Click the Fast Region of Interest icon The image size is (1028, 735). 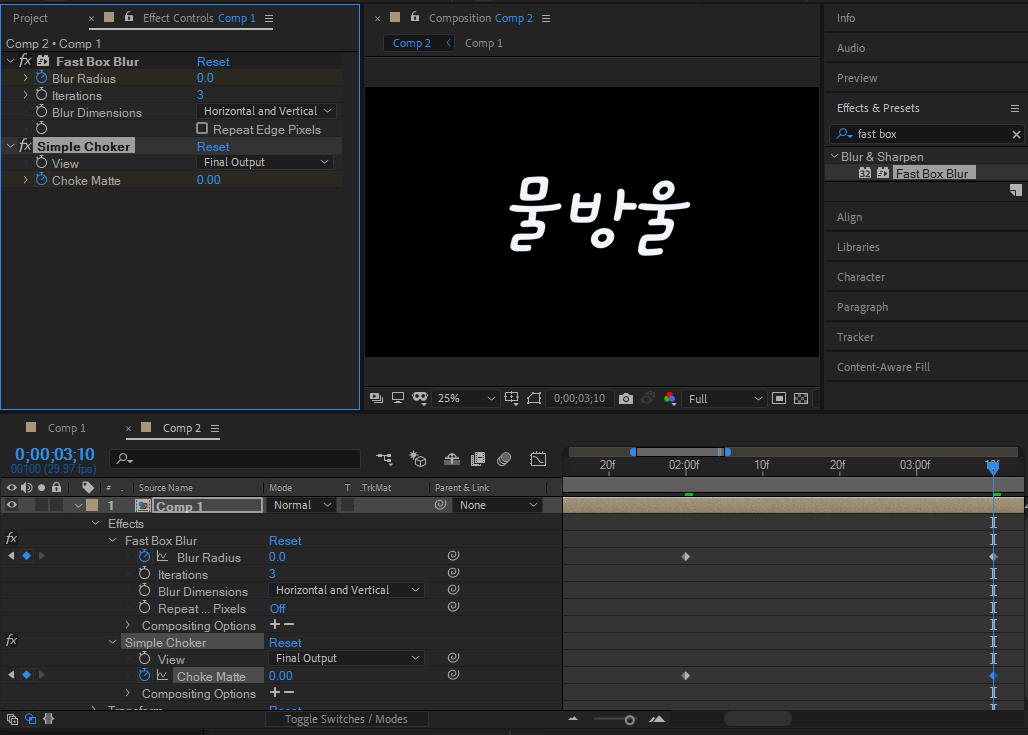coord(779,399)
